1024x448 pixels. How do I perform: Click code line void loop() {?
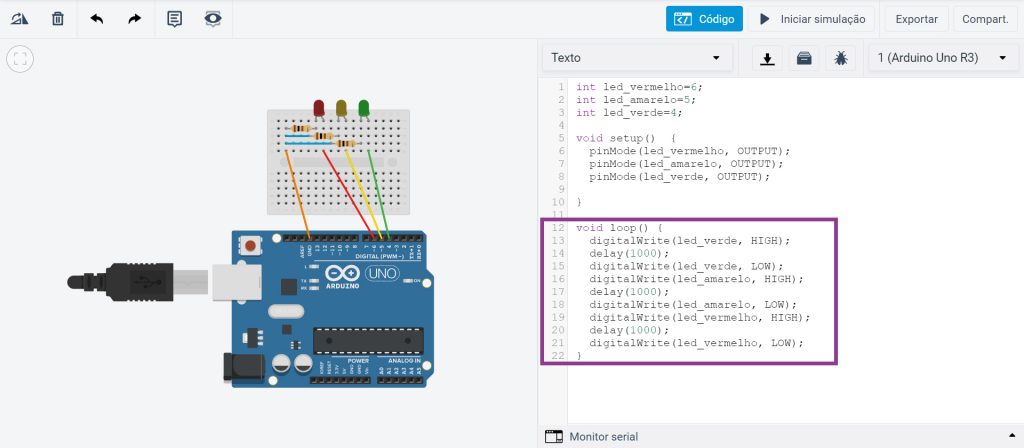tap(620, 228)
